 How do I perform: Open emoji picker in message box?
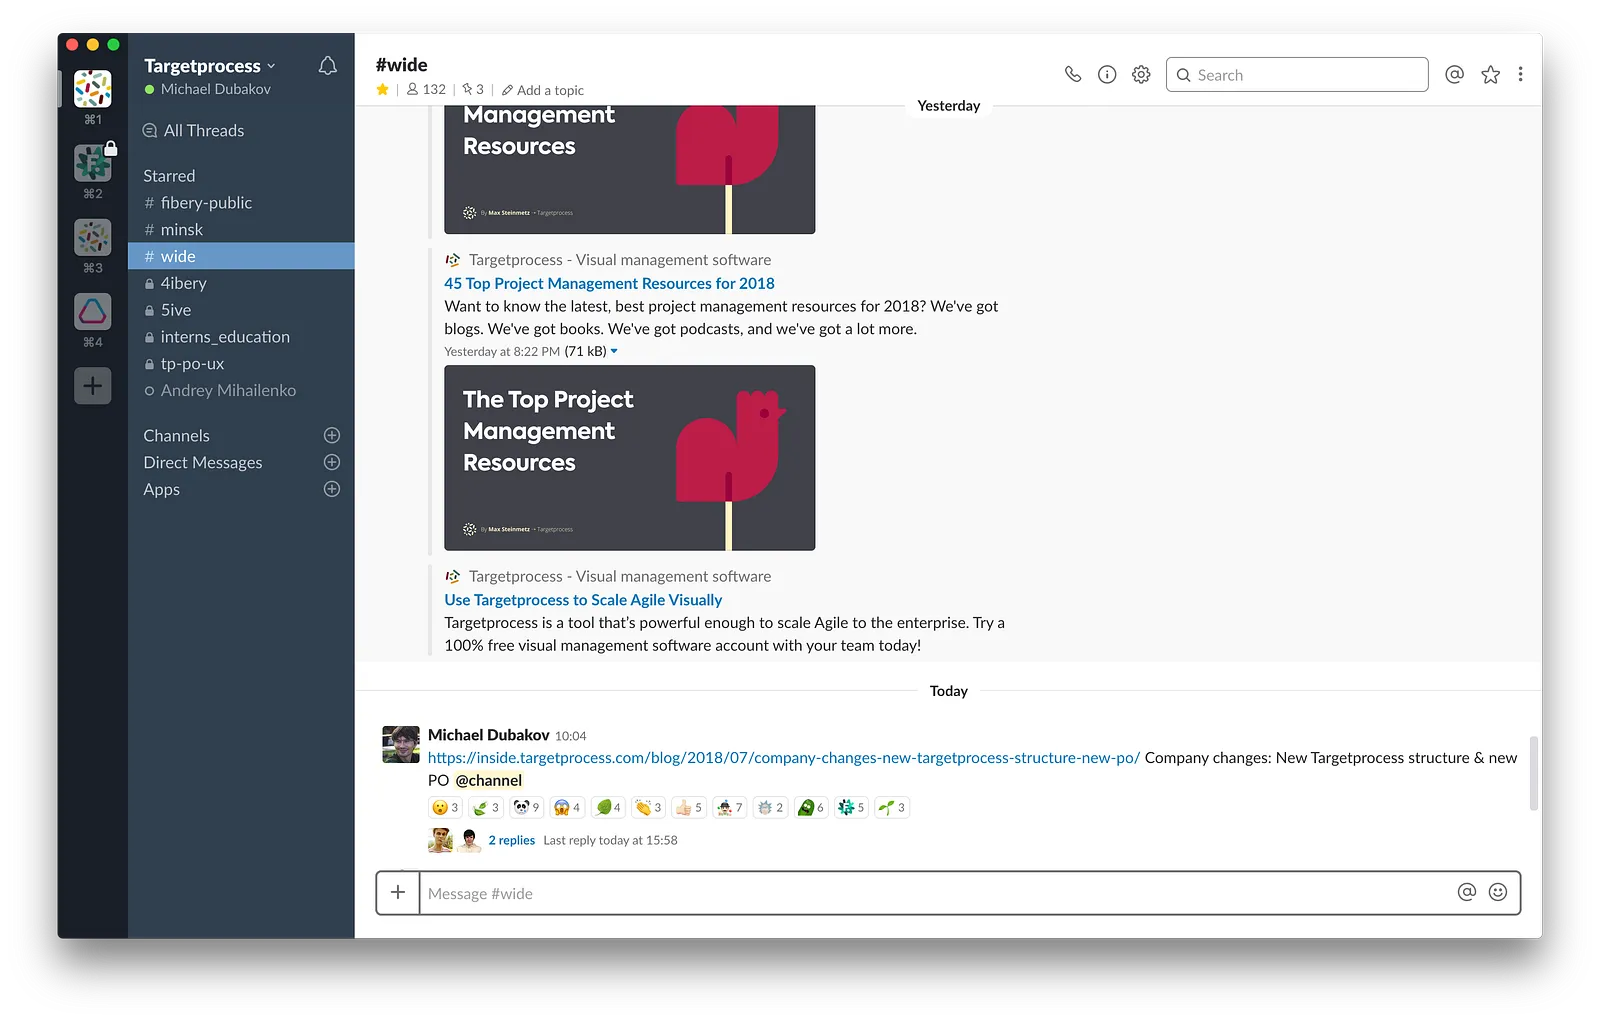click(1498, 893)
